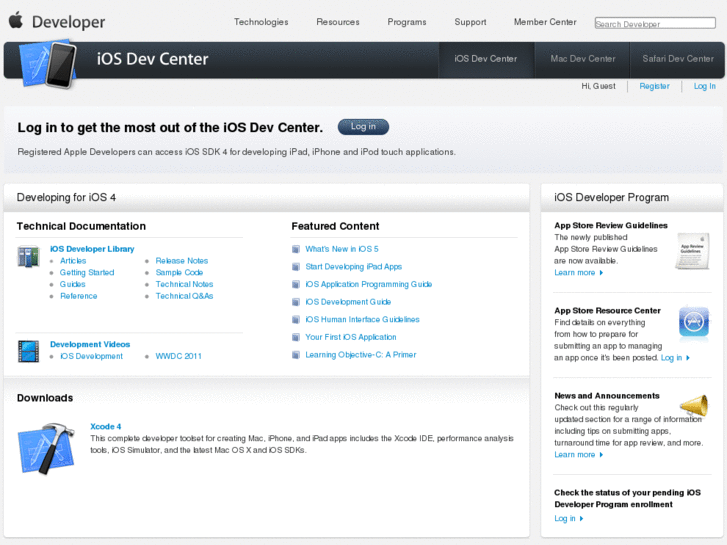The height and width of the screenshot is (545, 727).
Task: Click the blue Log in button in the banner
Action: point(363,127)
